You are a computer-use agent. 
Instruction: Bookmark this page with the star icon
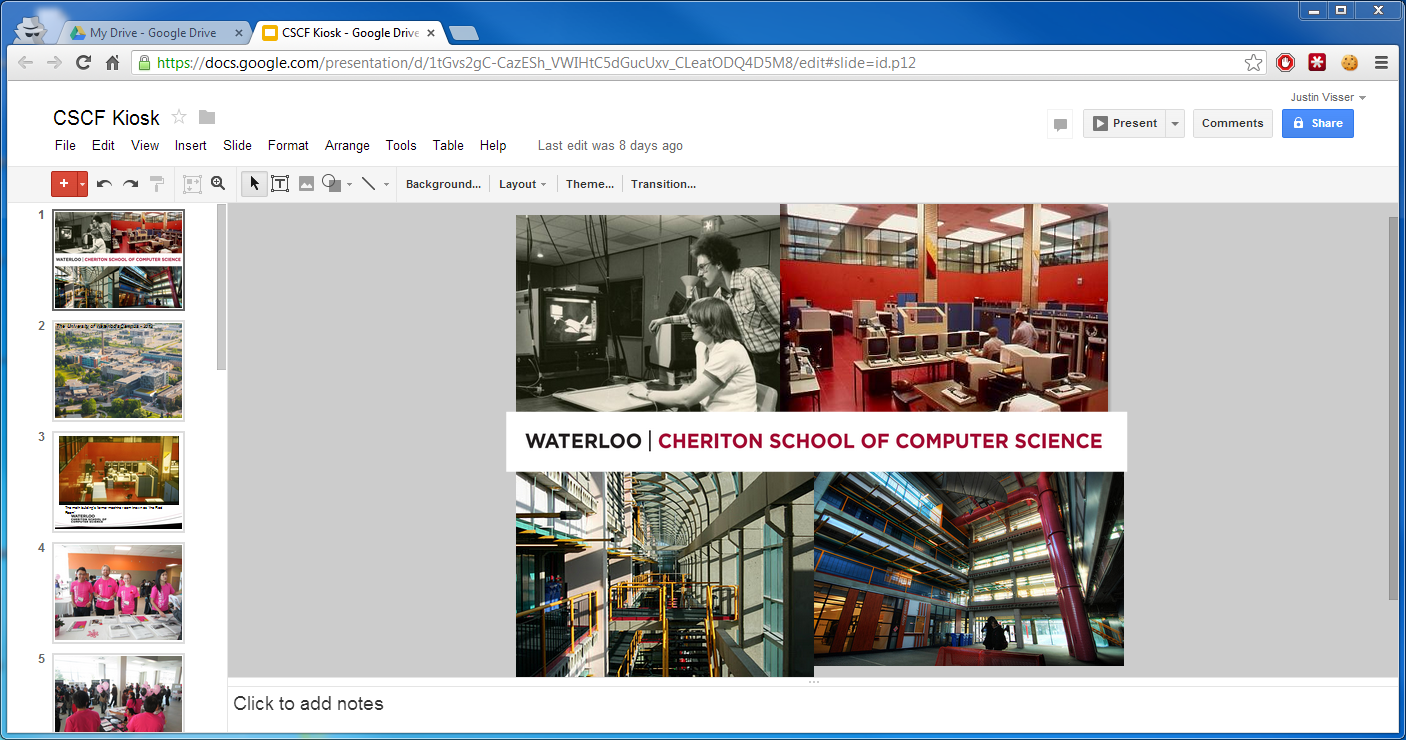click(x=1253, y=63)
